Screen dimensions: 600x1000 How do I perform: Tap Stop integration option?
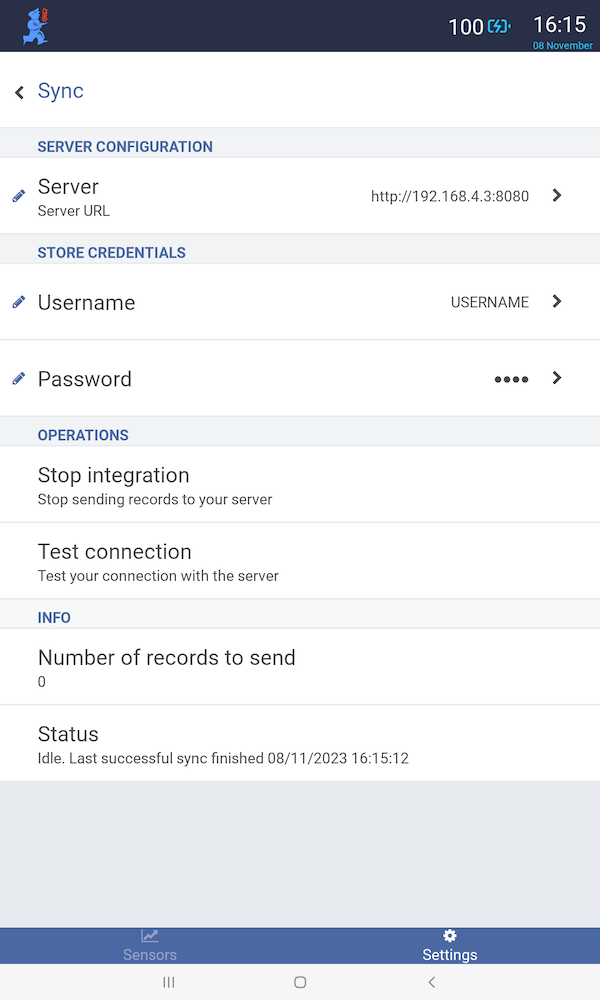(300, 485)
